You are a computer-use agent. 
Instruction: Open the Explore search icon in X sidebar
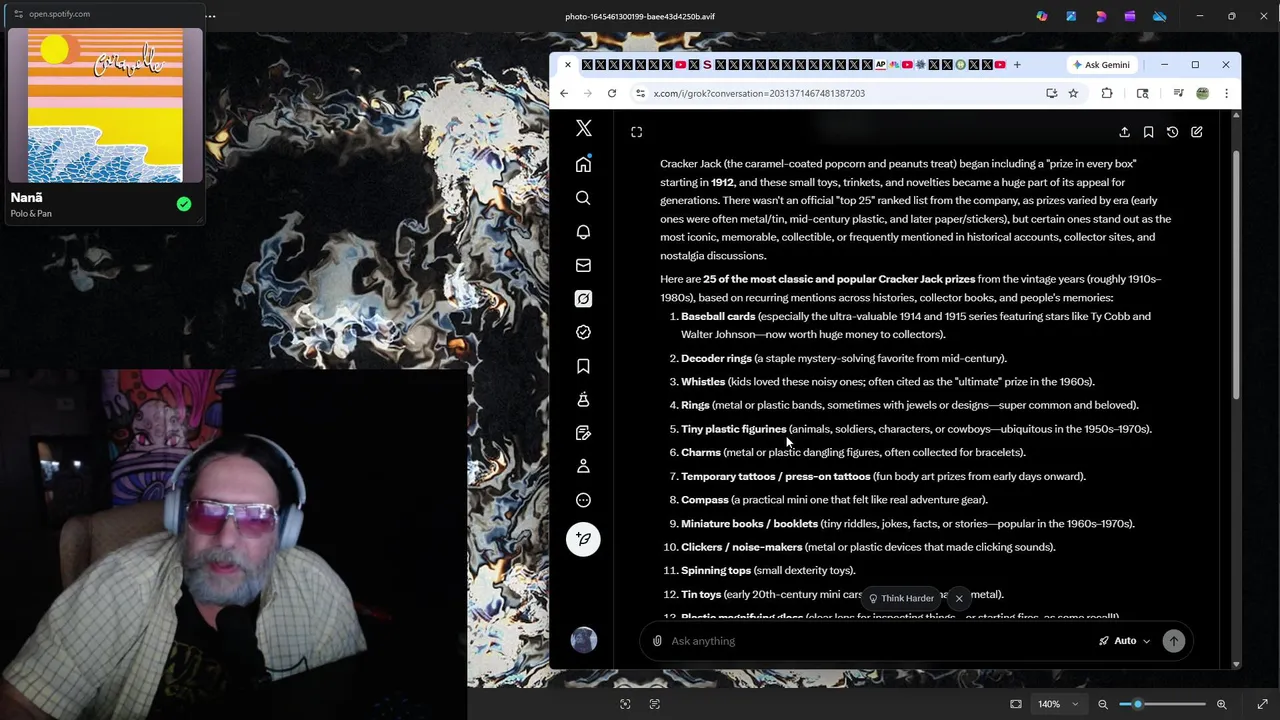pos(583,198)
